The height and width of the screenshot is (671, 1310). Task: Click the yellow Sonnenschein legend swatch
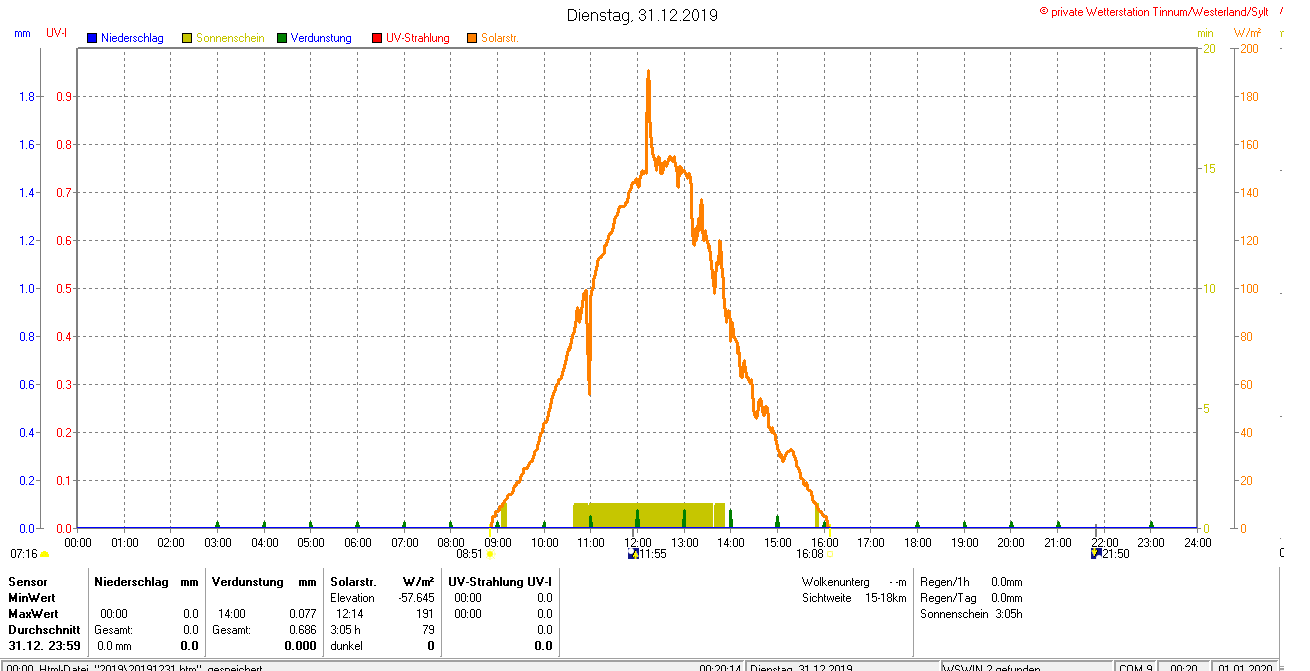tap(187, 38)
